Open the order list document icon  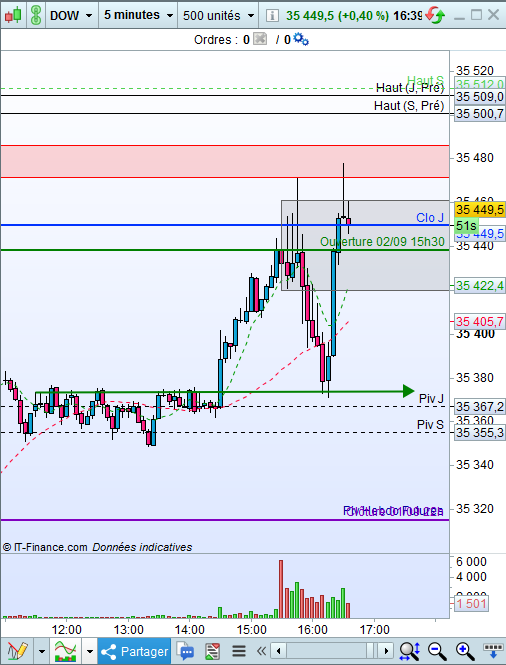coord(212,651)
